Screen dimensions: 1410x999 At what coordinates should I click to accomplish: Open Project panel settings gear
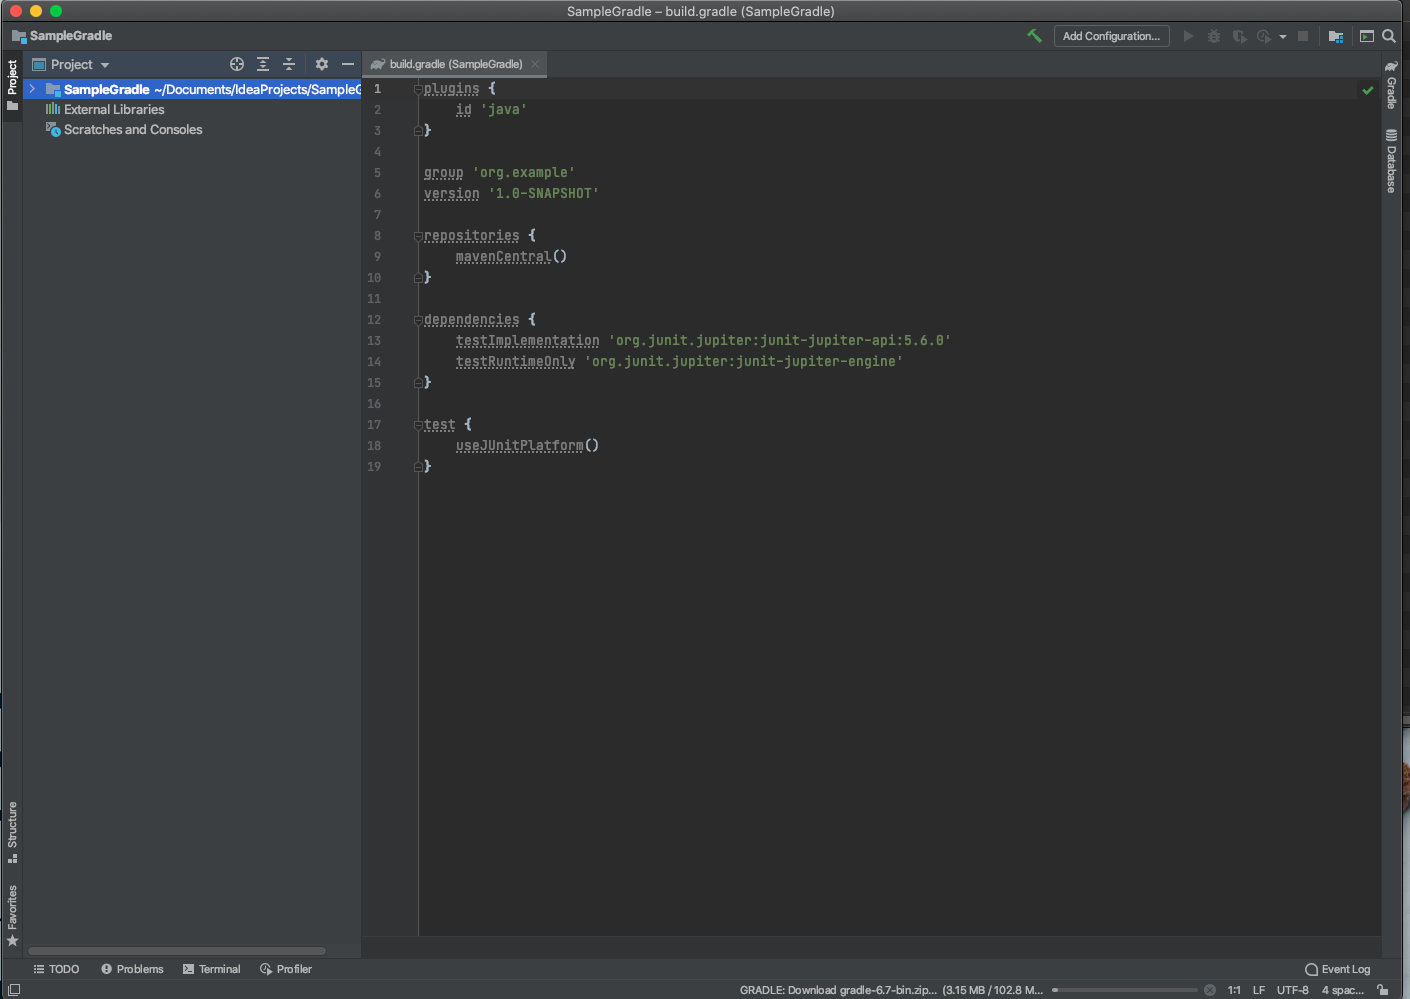tap(321, 64)
